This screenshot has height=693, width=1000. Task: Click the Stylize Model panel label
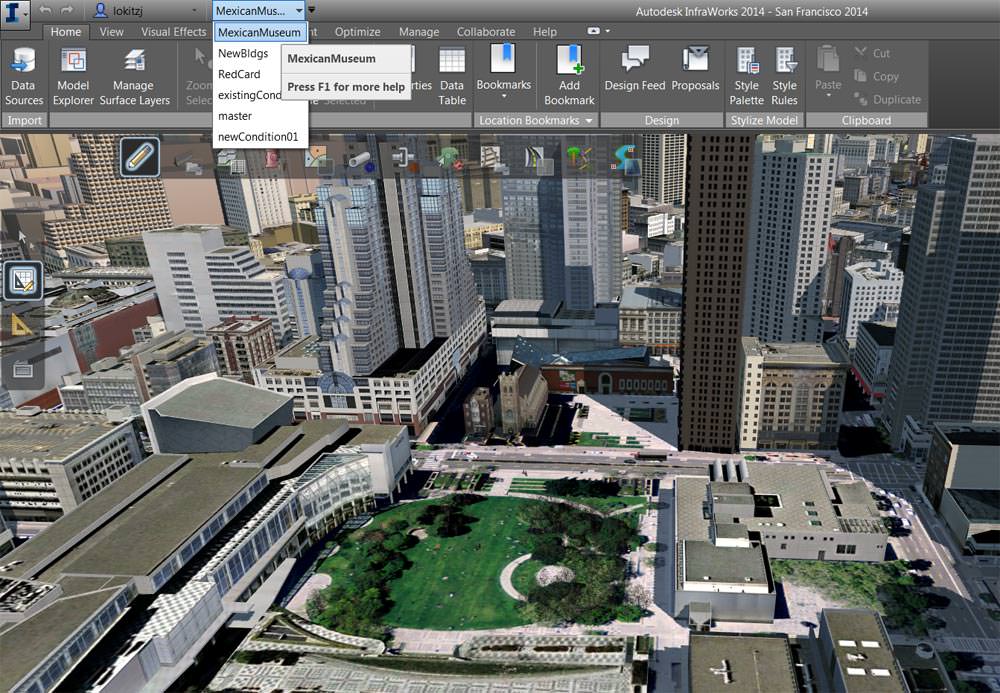764,120
